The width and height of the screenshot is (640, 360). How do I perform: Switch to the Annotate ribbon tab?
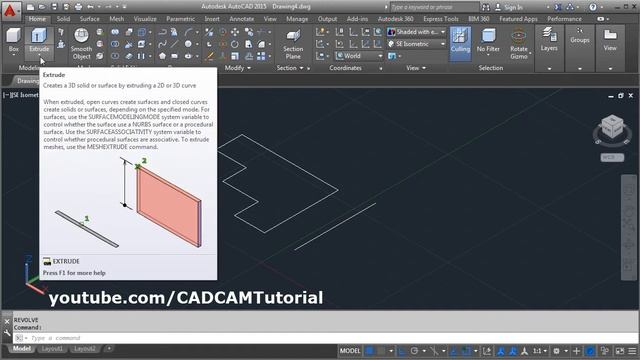point(242,19)
